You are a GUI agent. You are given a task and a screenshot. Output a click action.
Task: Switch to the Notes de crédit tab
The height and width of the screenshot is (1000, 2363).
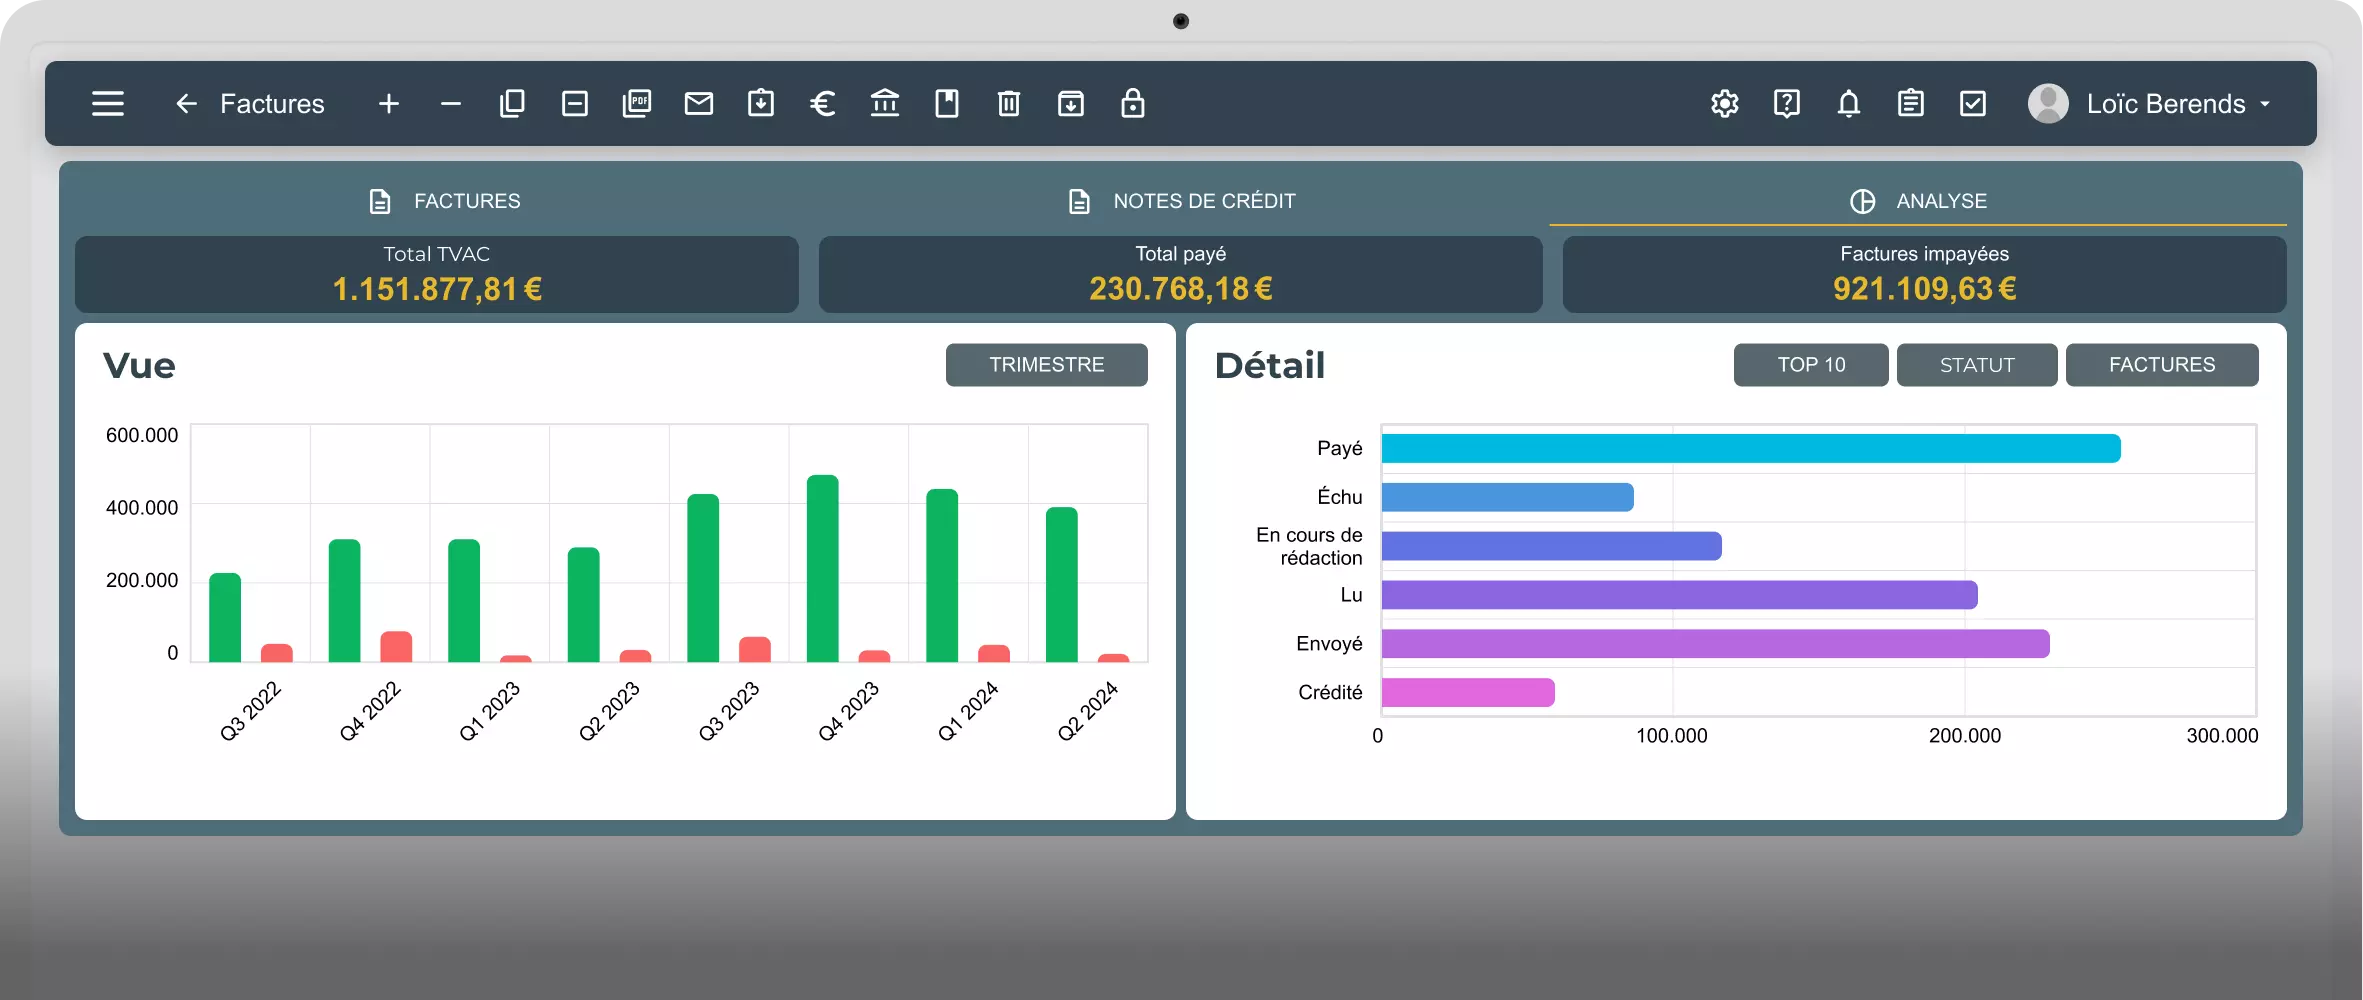click(x=1181, y=201)
